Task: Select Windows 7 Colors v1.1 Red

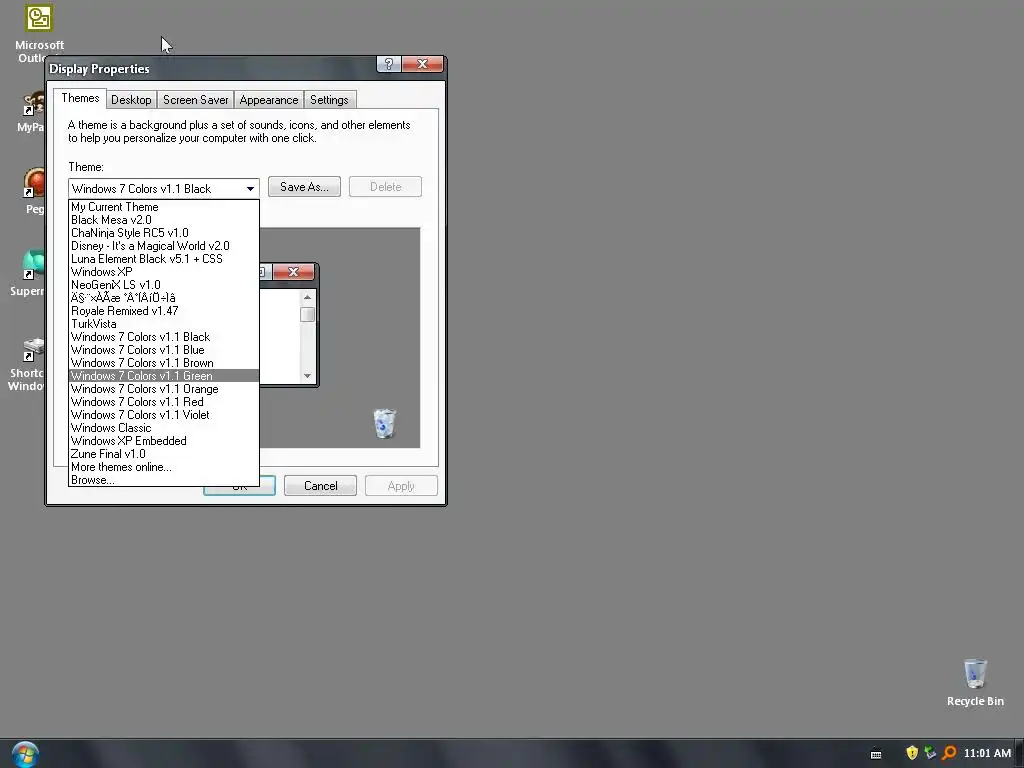Action: [164, 402]
